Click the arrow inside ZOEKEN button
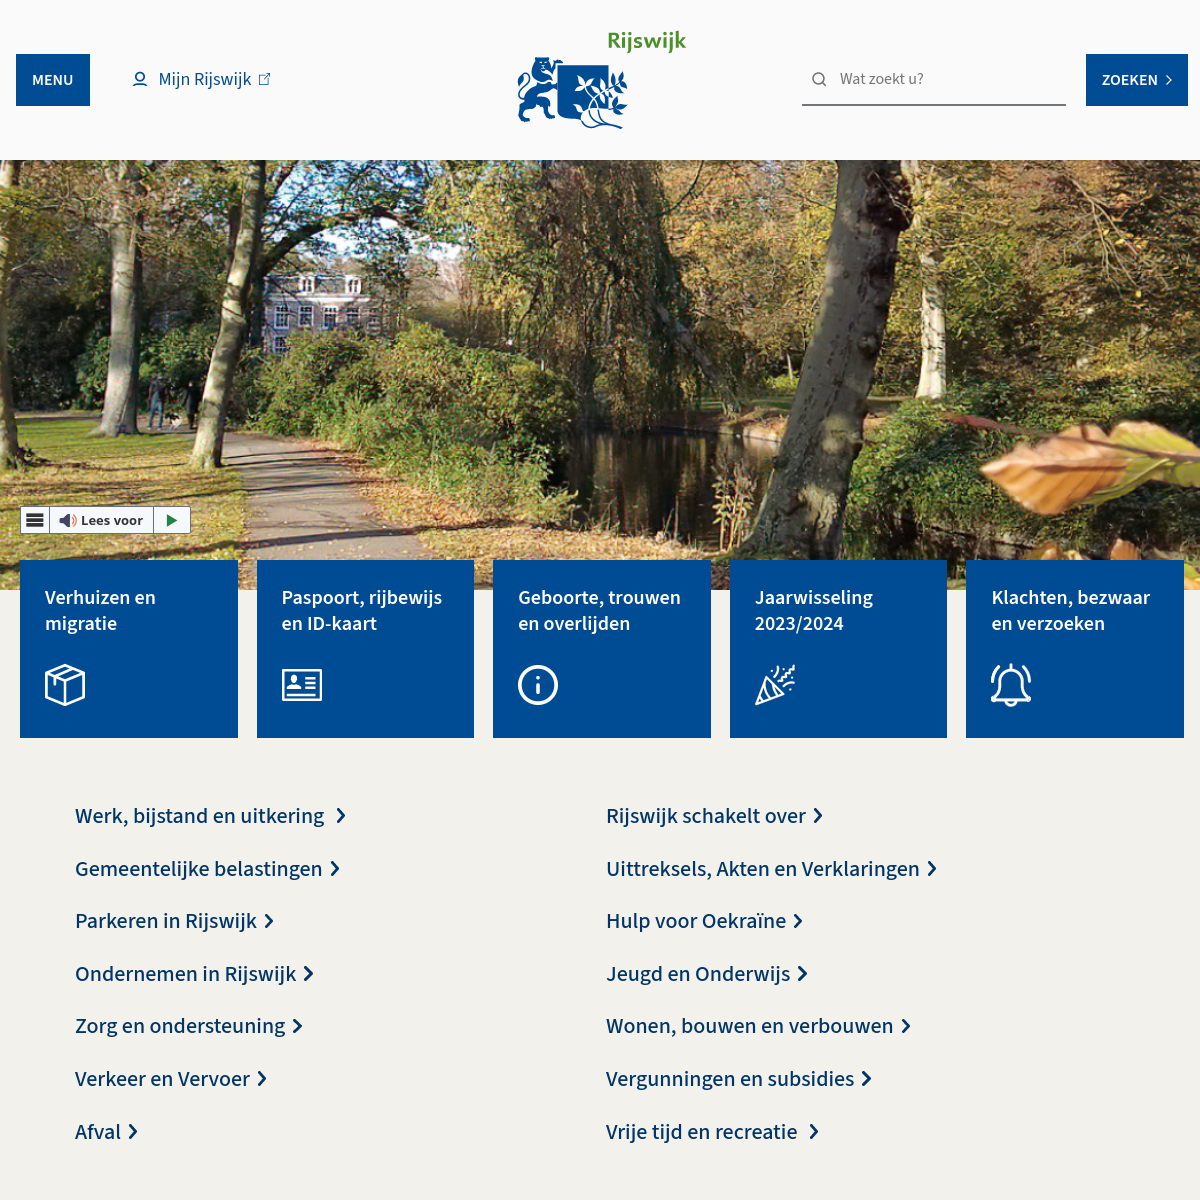Image resolution: width=1200 pixels, height=1200 pixels. point(1168,80)
